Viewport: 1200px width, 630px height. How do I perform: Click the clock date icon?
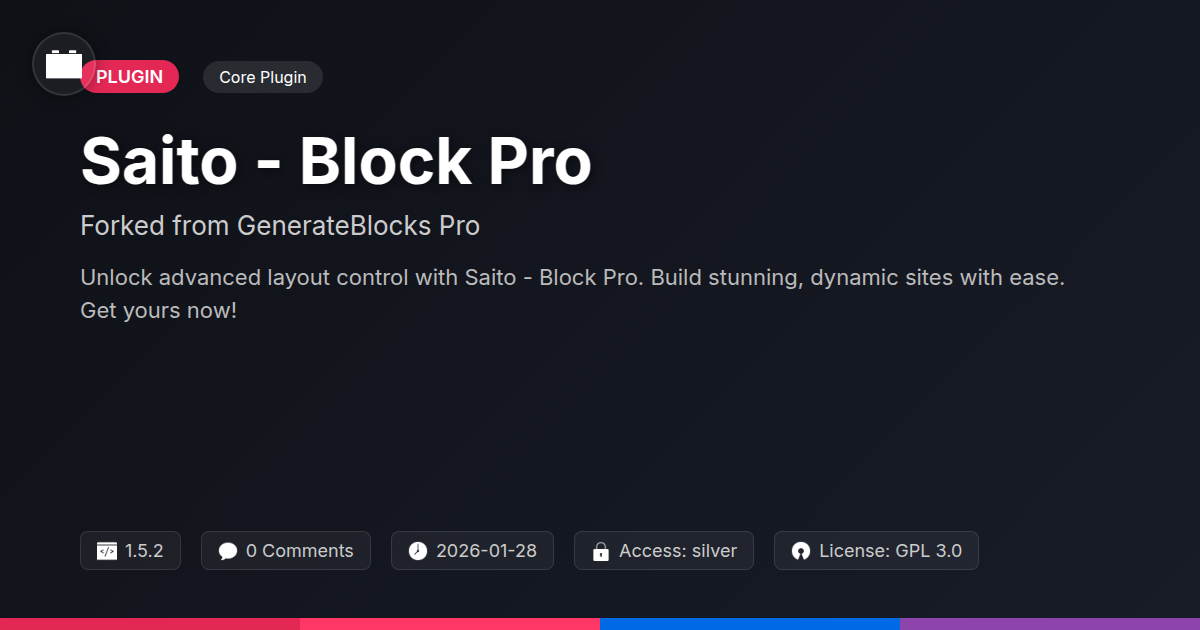(418, 551)
